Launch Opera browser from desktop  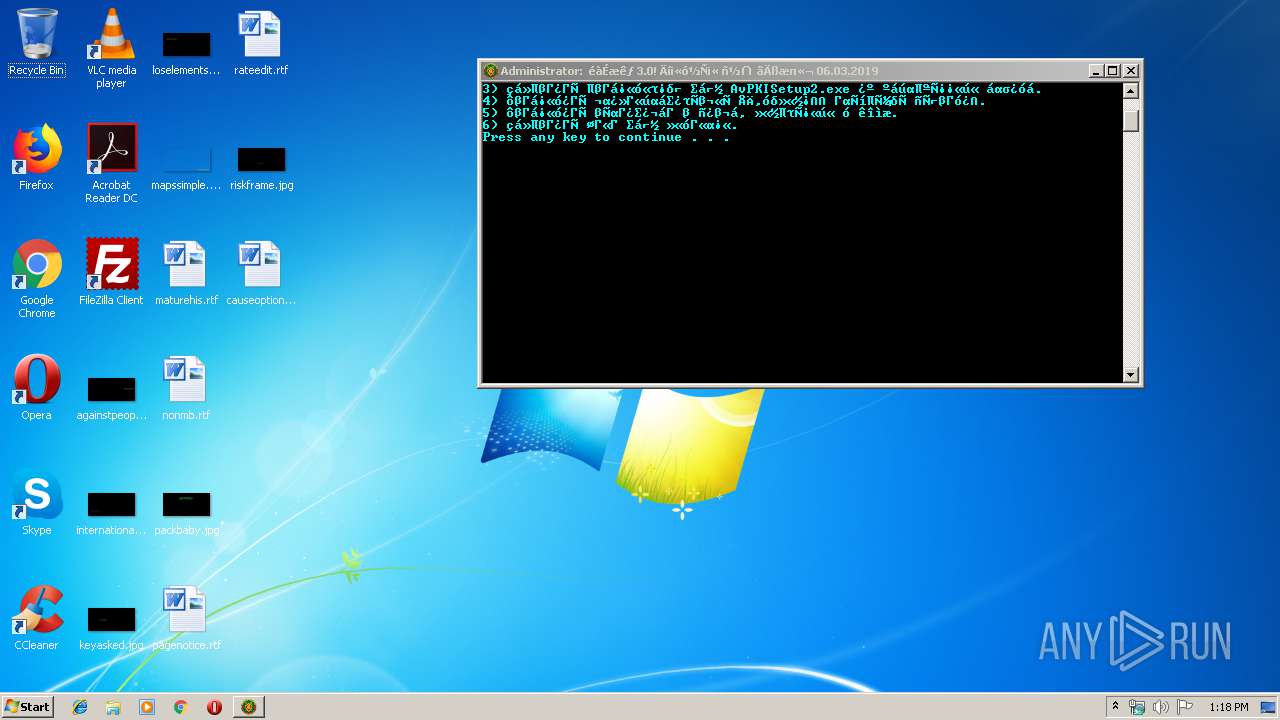[36, 387]
